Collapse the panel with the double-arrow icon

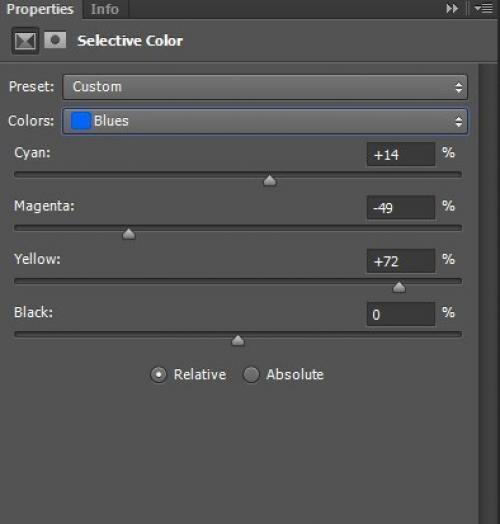[452, 9]
